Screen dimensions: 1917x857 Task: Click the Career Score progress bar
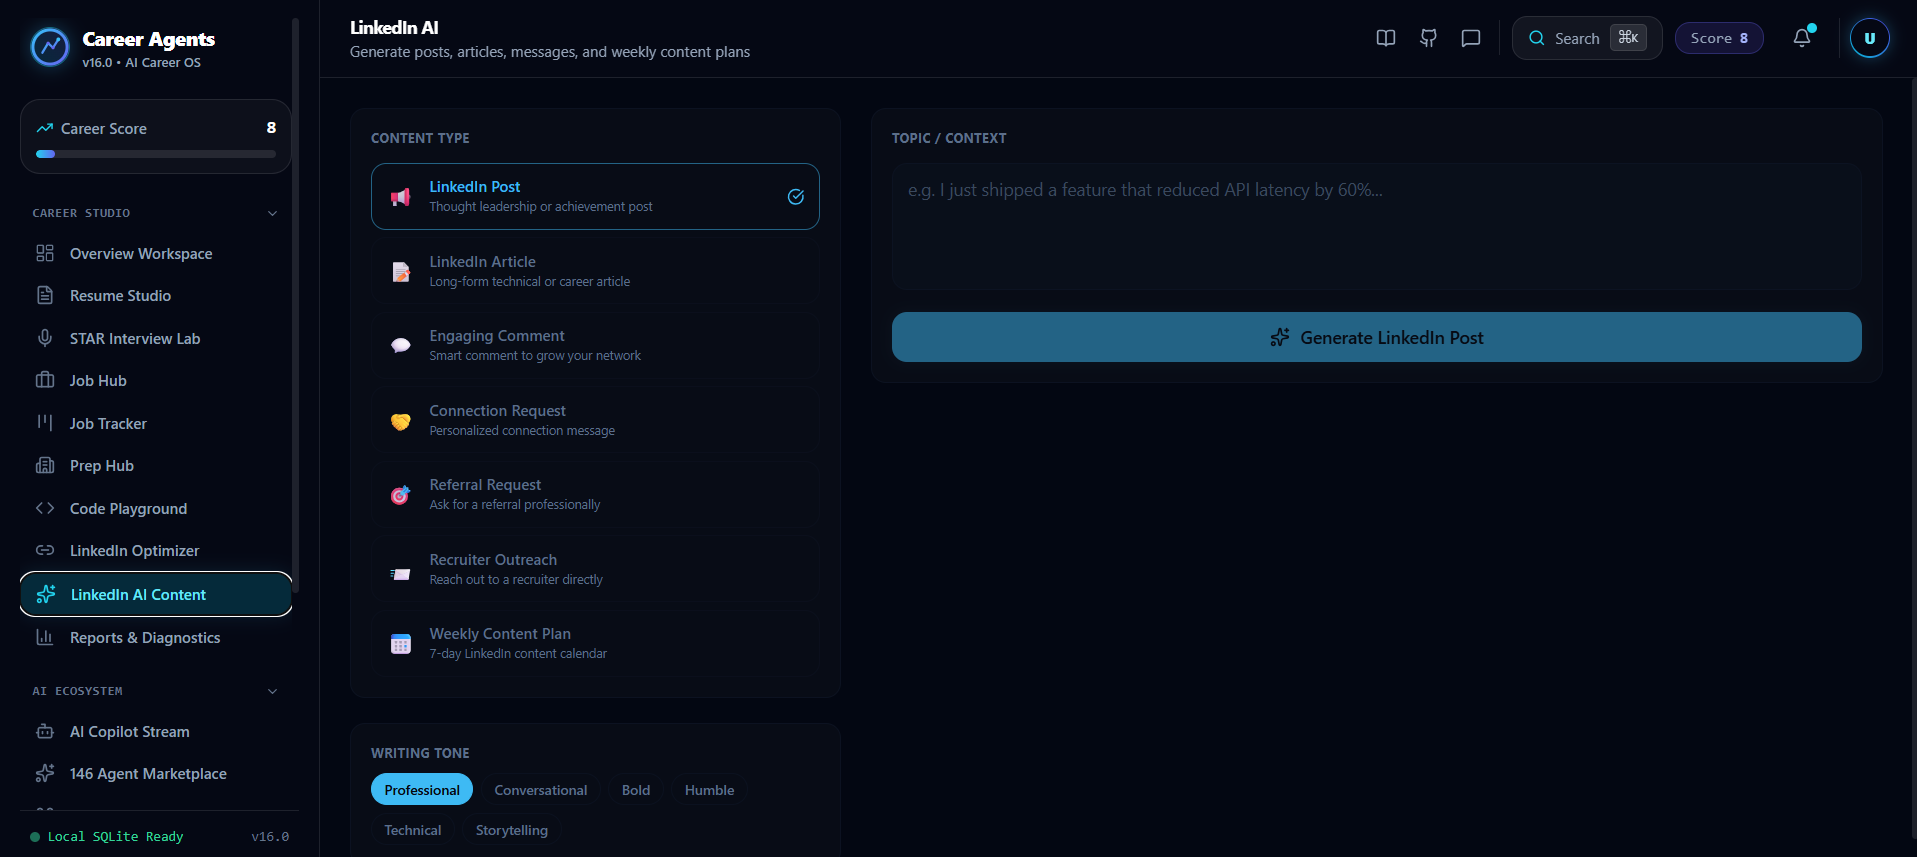pos(156,154)
